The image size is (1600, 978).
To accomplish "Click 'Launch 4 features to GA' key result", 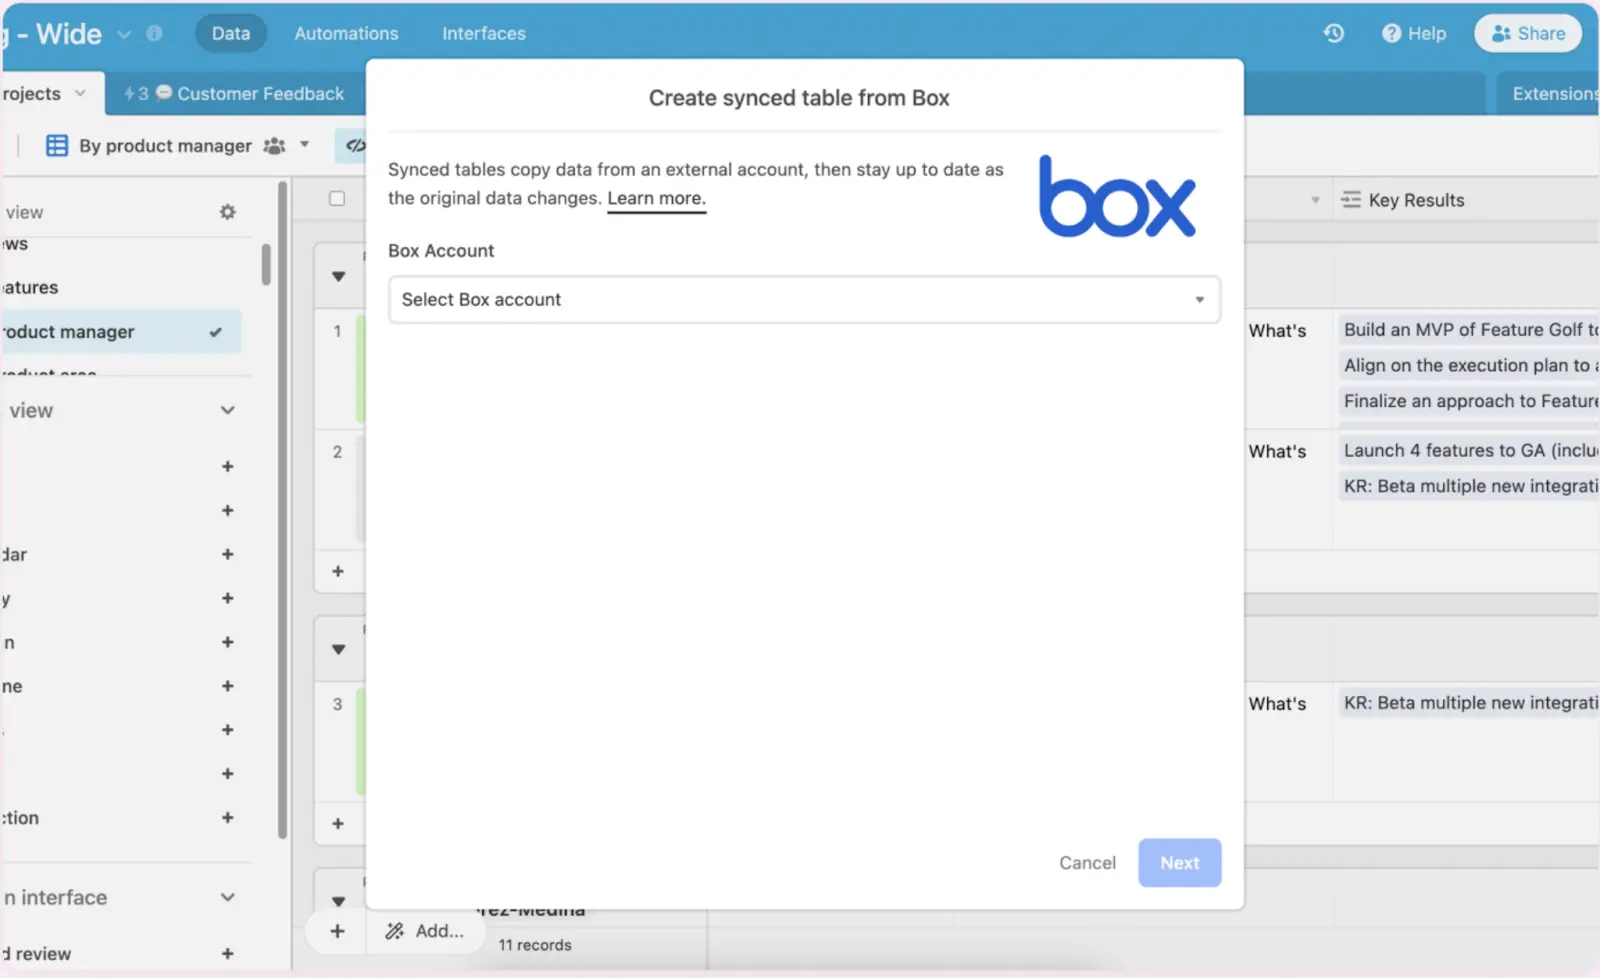I will click(1470, 451).
